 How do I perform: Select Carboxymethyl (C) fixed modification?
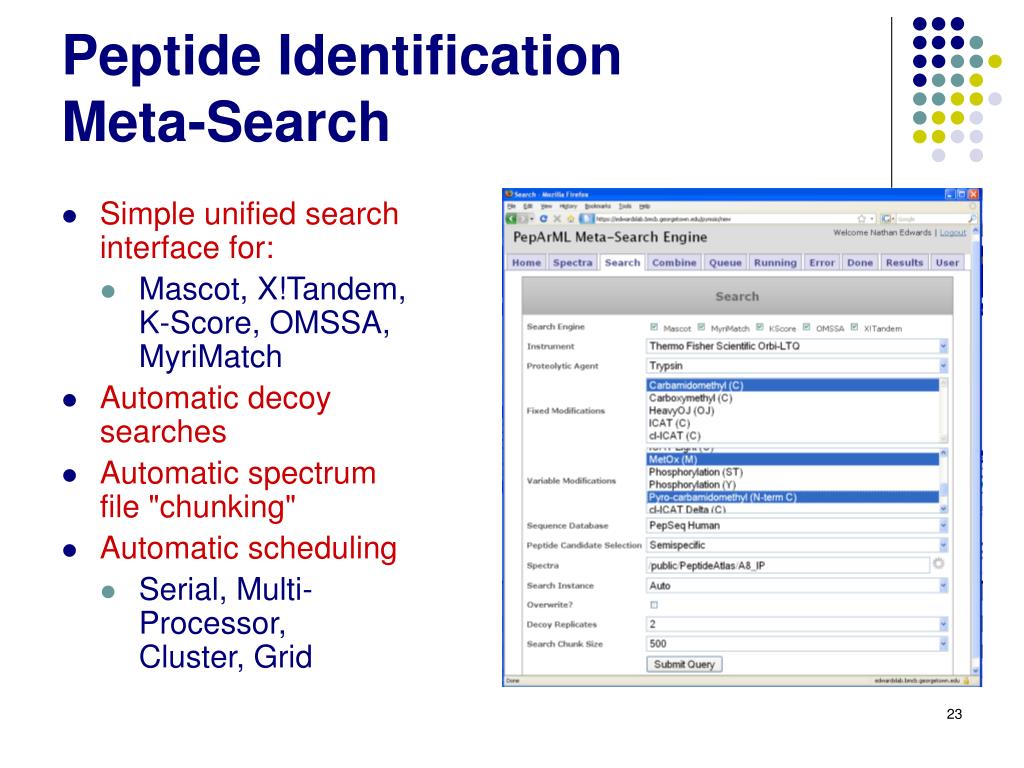pos(793,398)
